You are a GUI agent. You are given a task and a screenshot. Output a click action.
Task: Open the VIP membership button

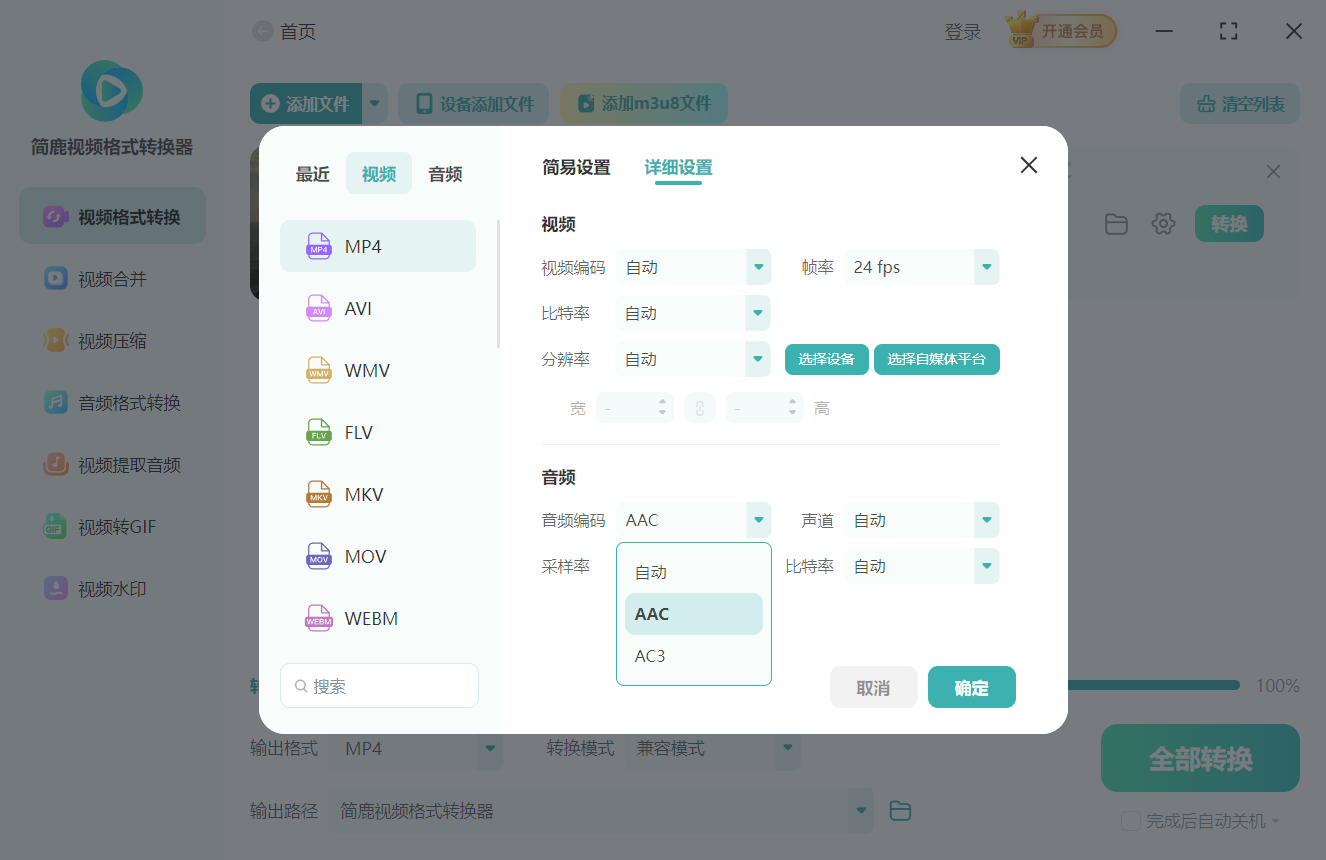point(1061,31)
